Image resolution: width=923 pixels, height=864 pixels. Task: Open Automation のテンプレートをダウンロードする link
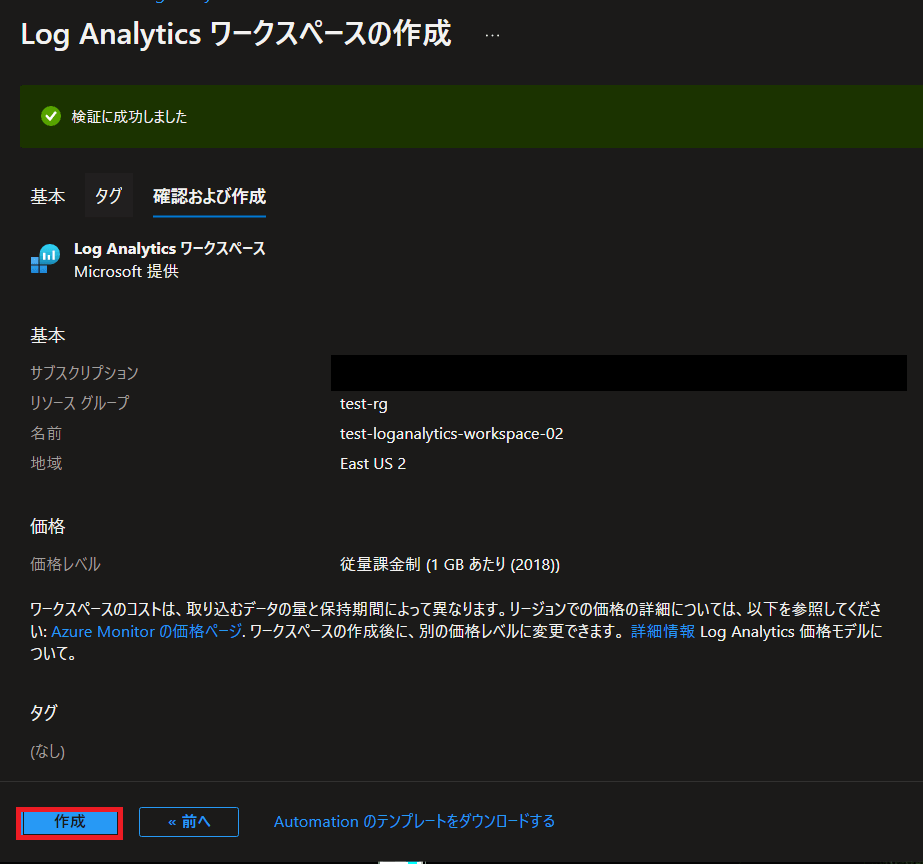coord(414,821)
